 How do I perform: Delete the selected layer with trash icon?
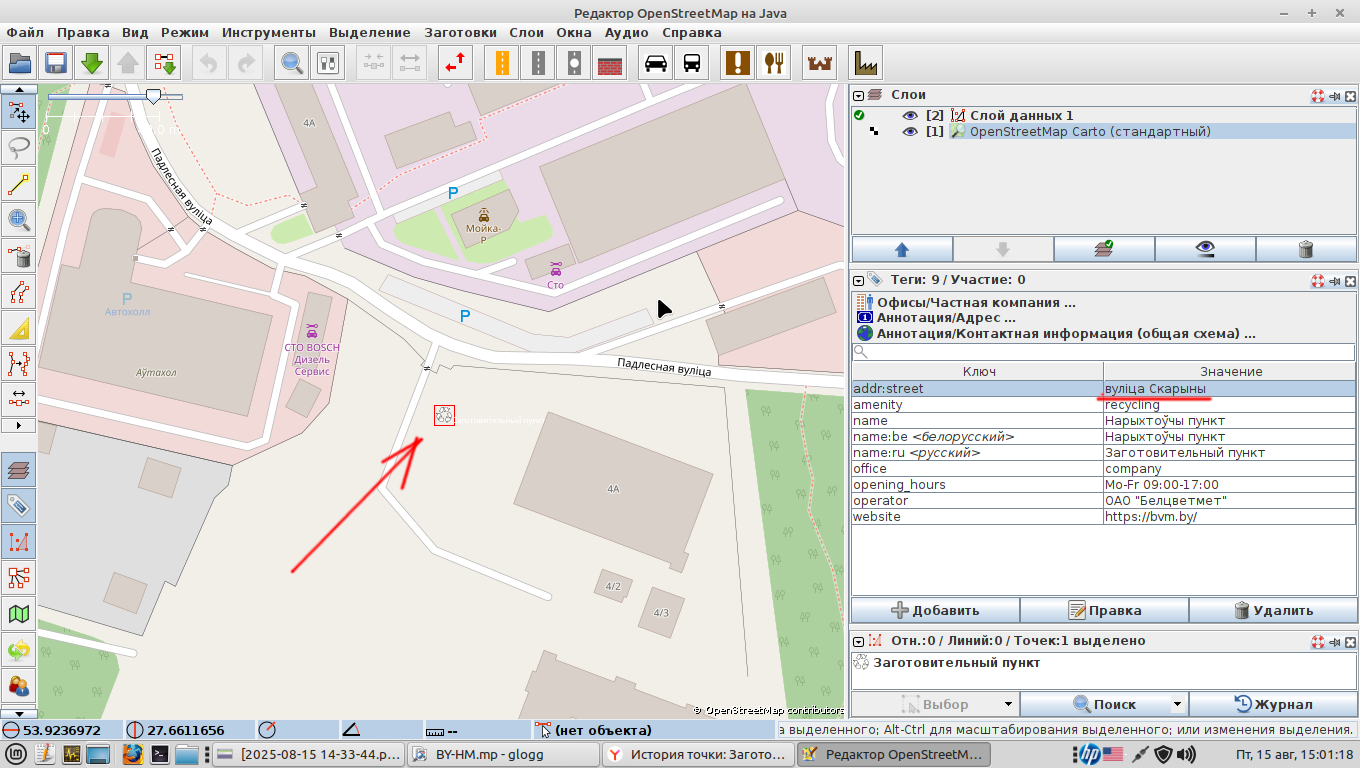coord(1305,249)
